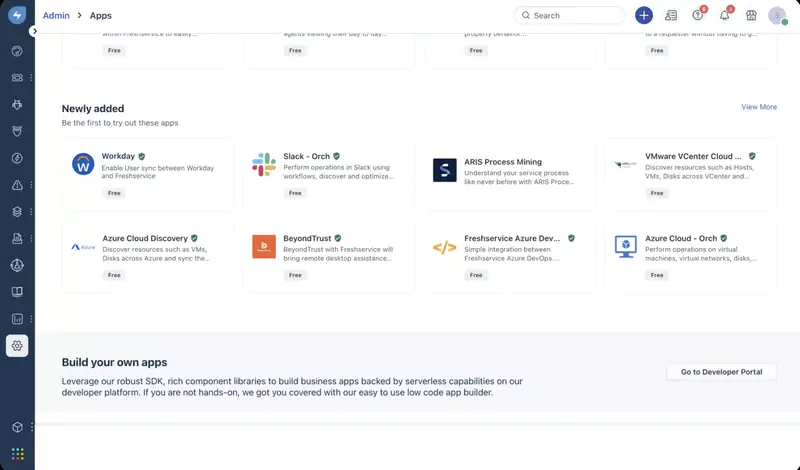Open the agent list icon in header
This screenshot has width=800, height=470.
pos(671,15)
